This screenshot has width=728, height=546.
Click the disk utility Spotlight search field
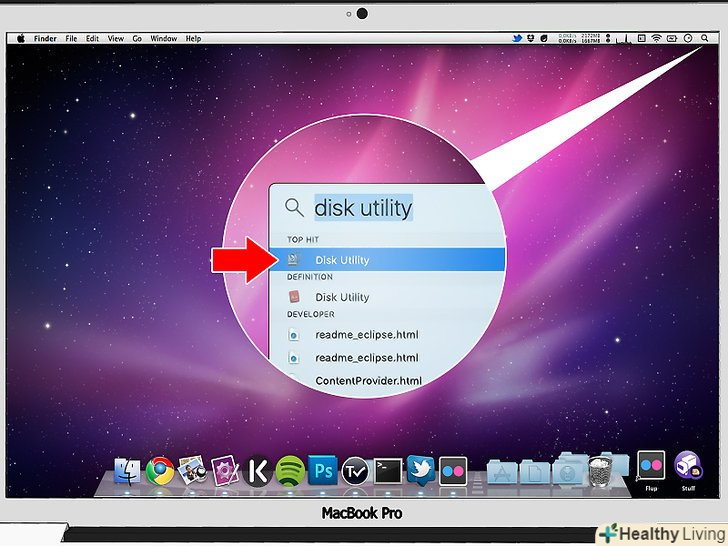pyautogui.click(x=363, y=208)
